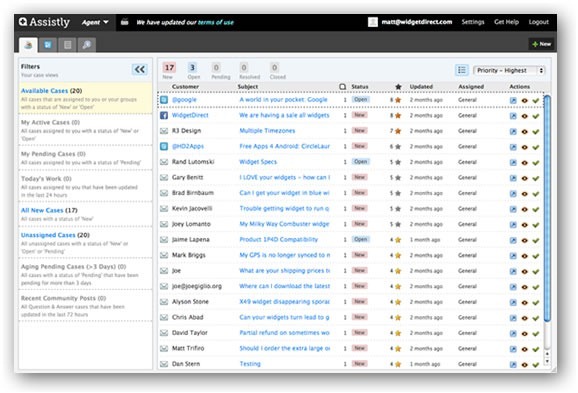Image resolution: width=578 pixels, height=393 pixels.
Task: Collapse the Filters panel with double chevron
Action: point(140,69)
